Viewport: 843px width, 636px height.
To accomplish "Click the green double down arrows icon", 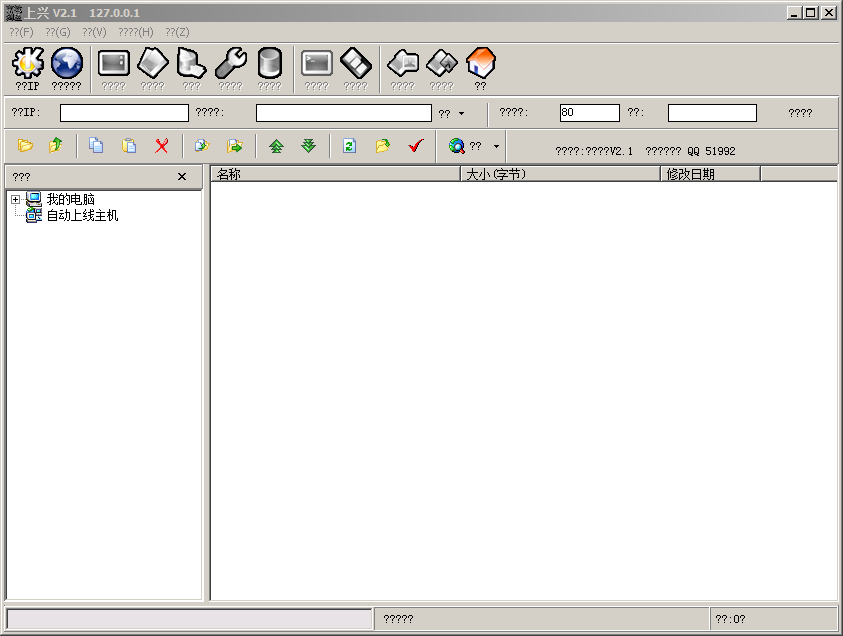I will pyautogui.click(x=309, y=146).
